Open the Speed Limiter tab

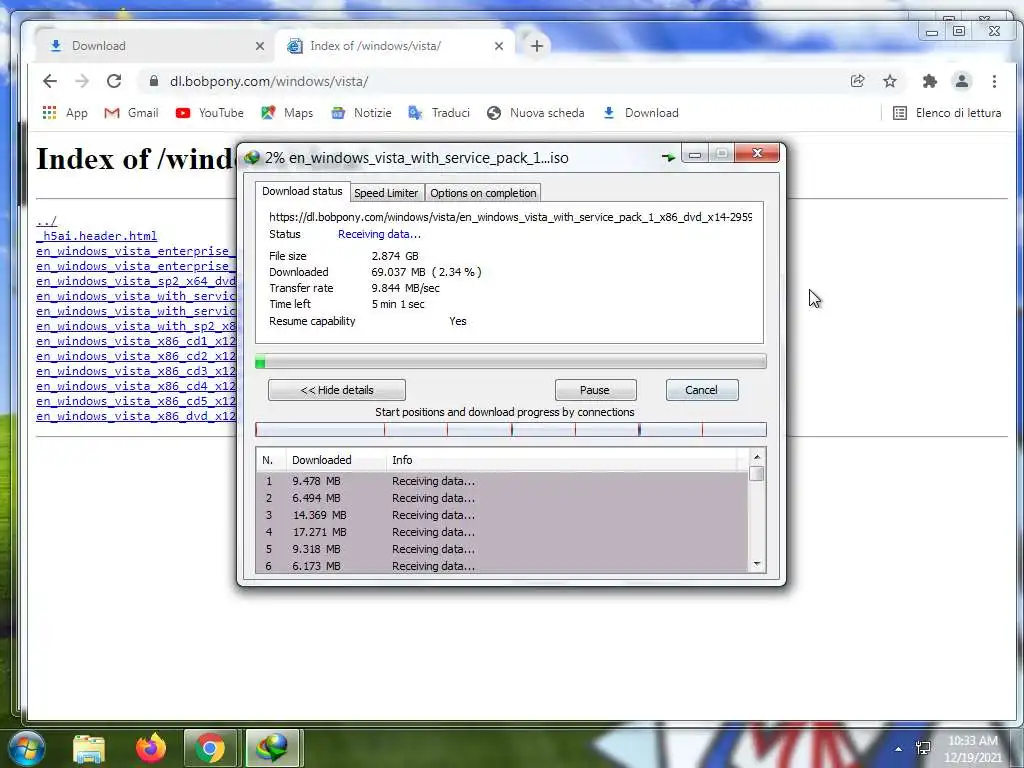[x=386, y=193]
